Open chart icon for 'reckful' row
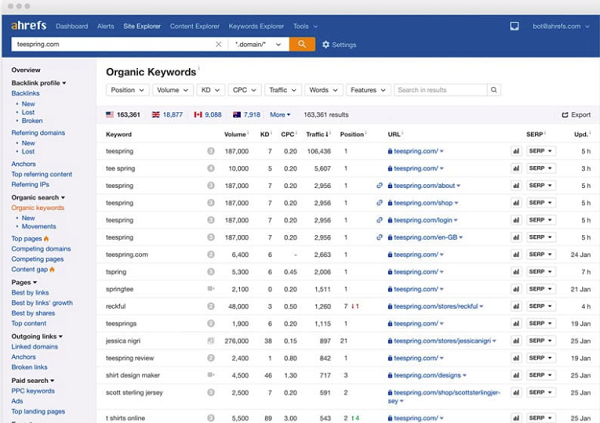The width and height of the screenshot is (600, 423). click(516, 306)
